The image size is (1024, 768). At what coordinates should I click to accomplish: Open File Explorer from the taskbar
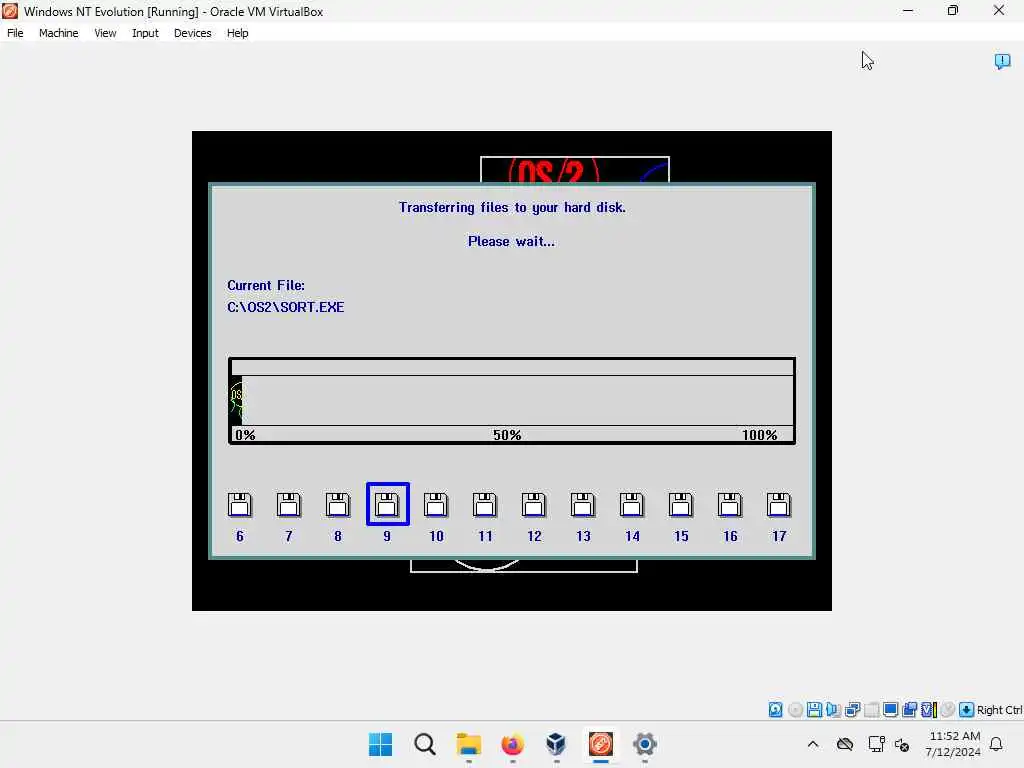(468, 744)
